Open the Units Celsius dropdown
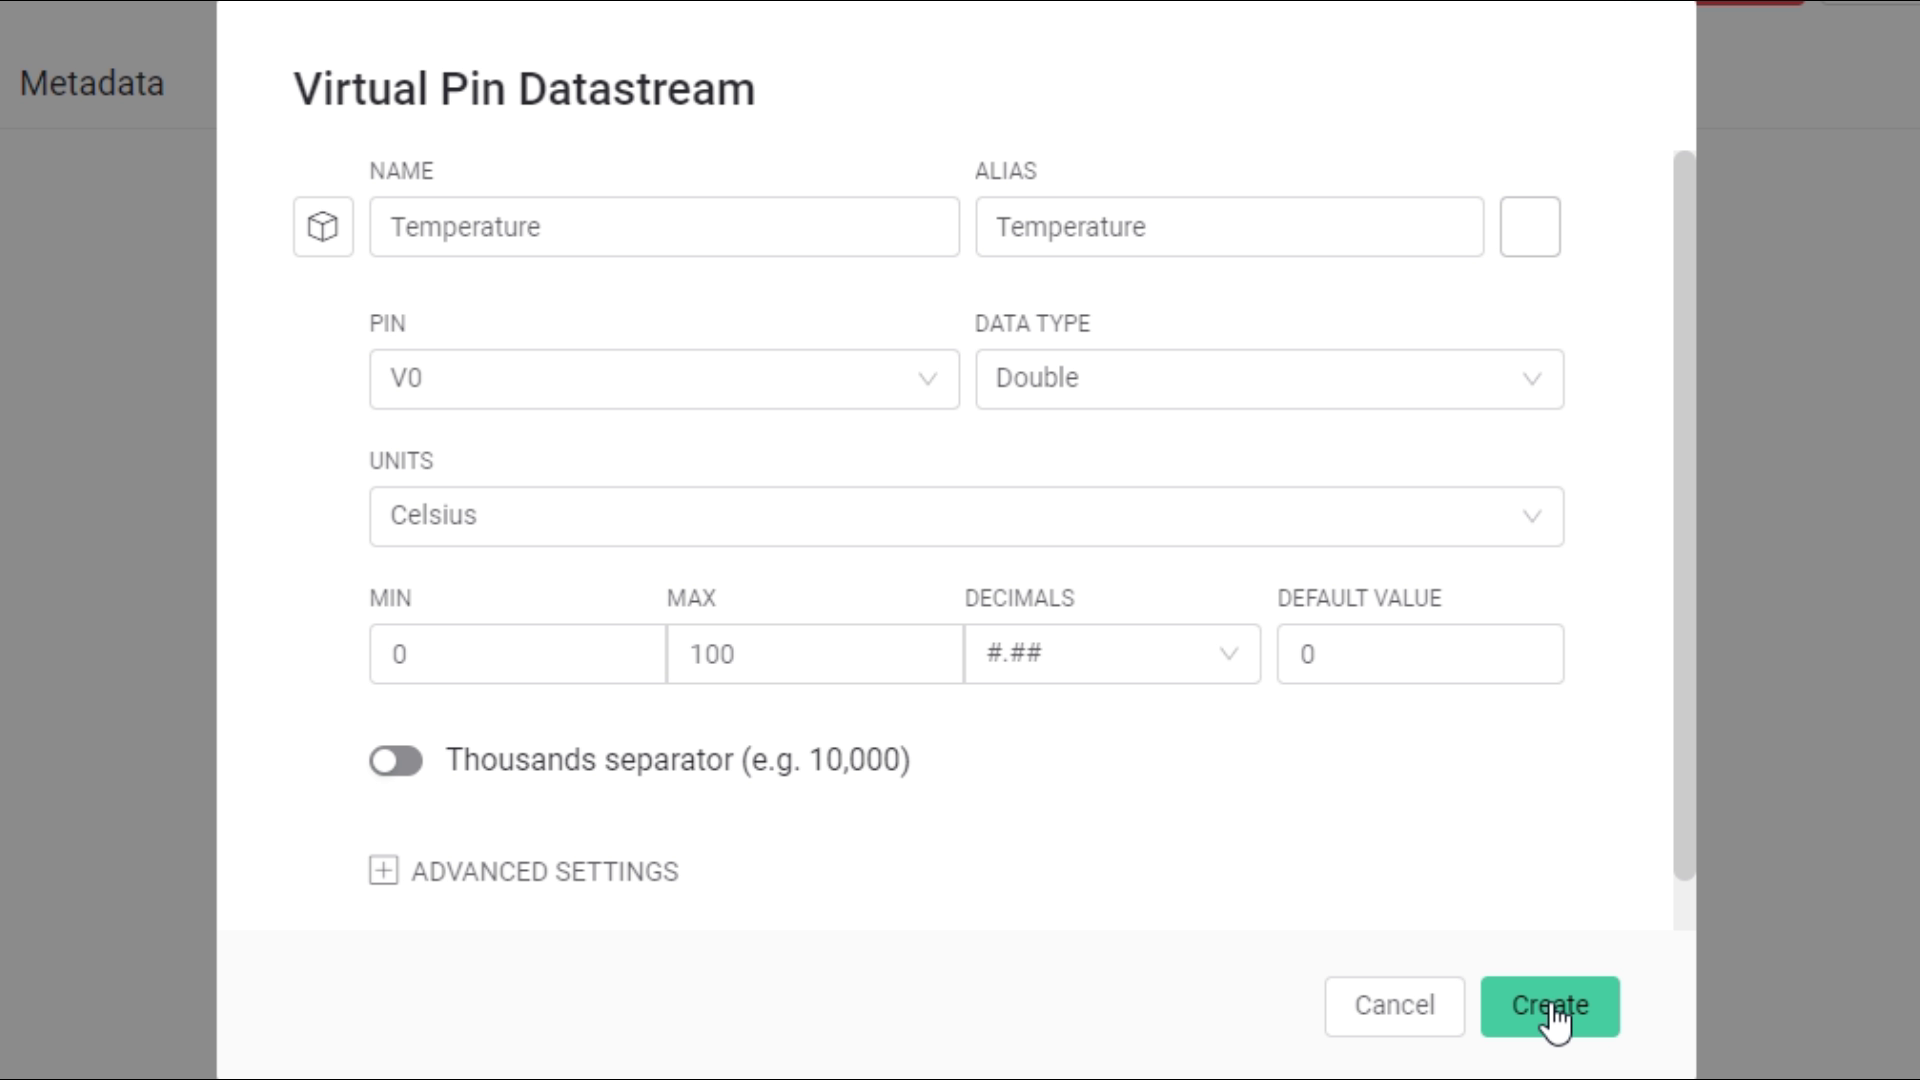This screenshot has height=1080, width=1920. pyautogui.click(x=965, y=516)
